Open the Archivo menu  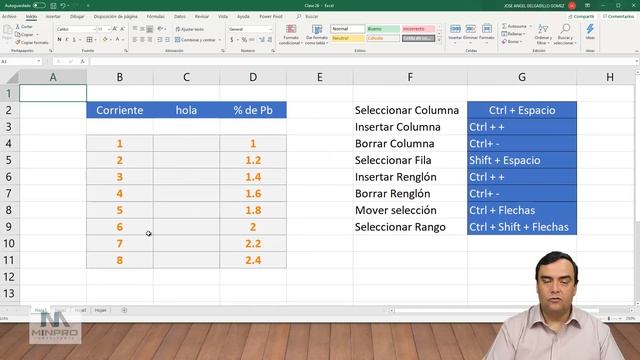click(9, 16)
